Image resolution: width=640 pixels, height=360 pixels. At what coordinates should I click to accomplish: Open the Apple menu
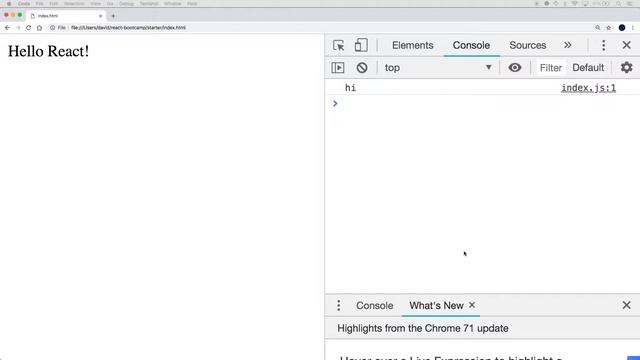[9, 4]
